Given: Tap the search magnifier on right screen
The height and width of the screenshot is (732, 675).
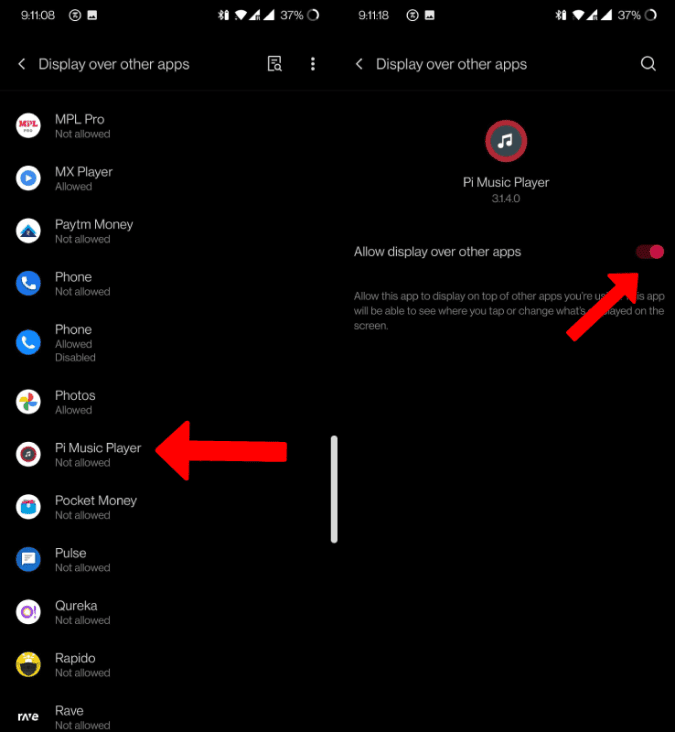Looking at the screenshot, I should [x=648, y=64].
